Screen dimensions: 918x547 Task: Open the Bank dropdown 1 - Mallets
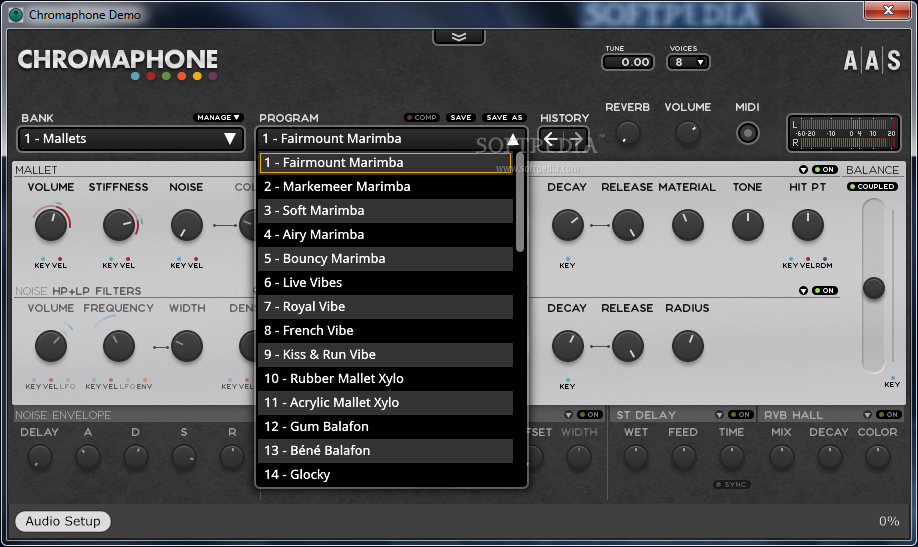[x=131, y=139]
